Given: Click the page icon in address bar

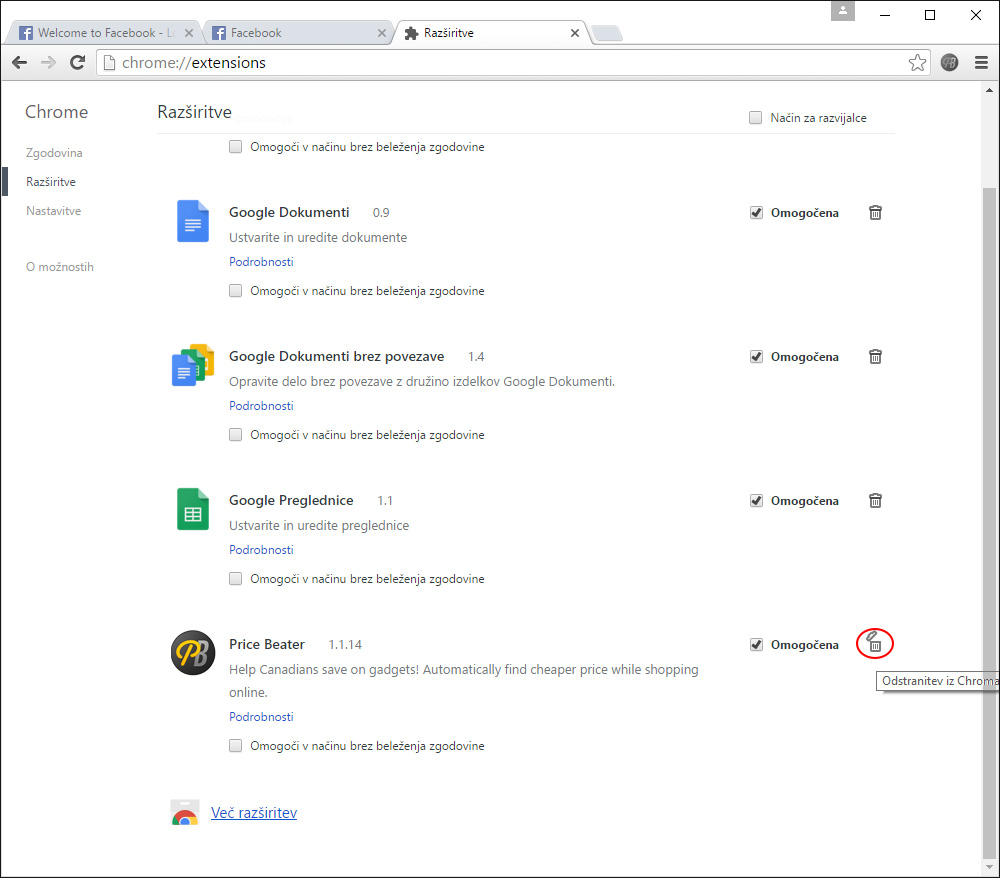Looking at the screenshot, I should tap(109, 62).
